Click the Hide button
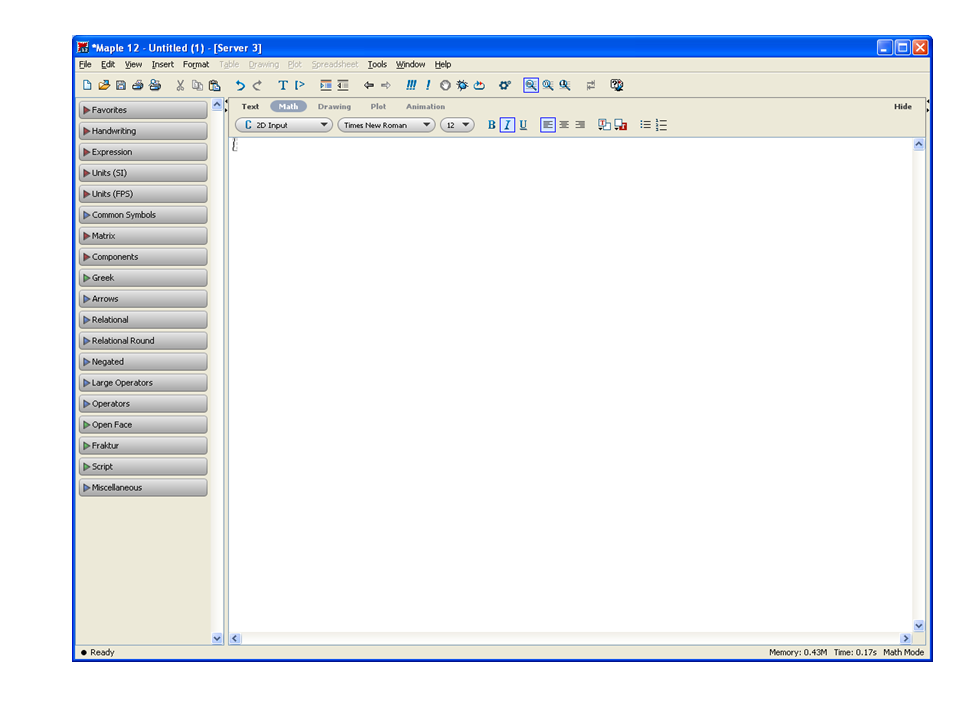This screenshot has width=960, height=720. (x=902, y=107)
